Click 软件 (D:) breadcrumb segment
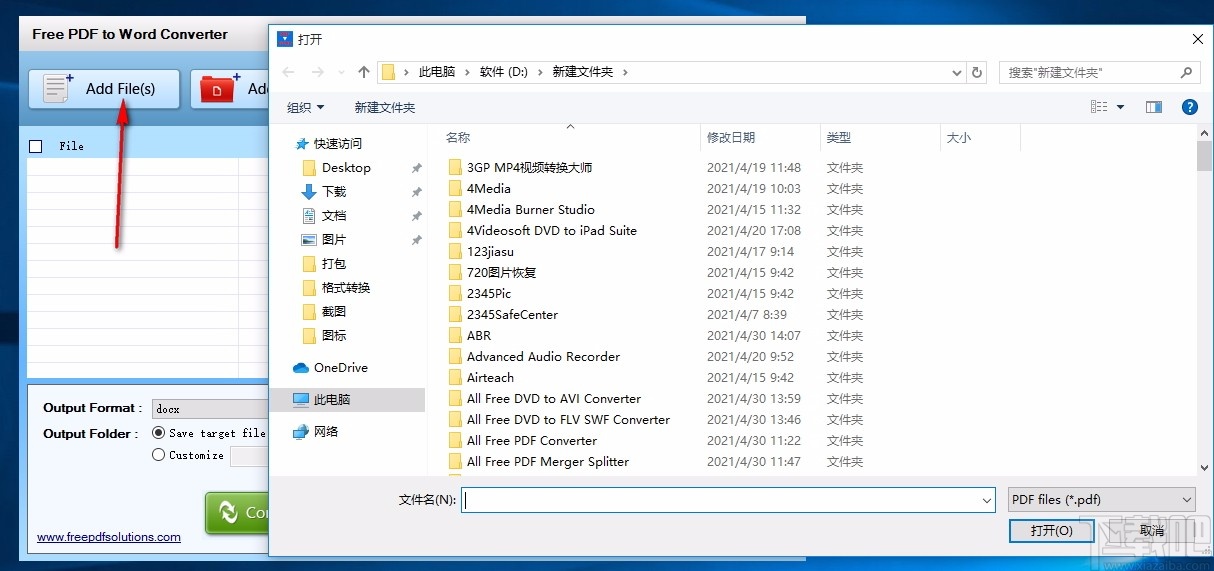Viewport: 1214px width, 571px height. [504, 72]
